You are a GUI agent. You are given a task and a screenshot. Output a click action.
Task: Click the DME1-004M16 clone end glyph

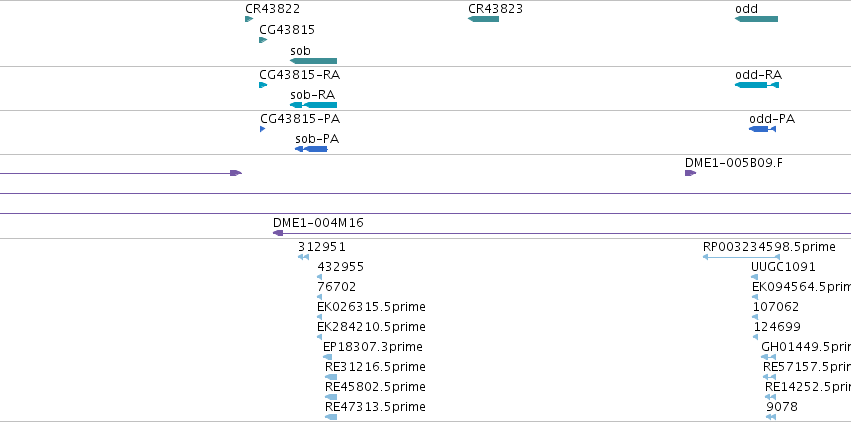[x=278, y=233]
